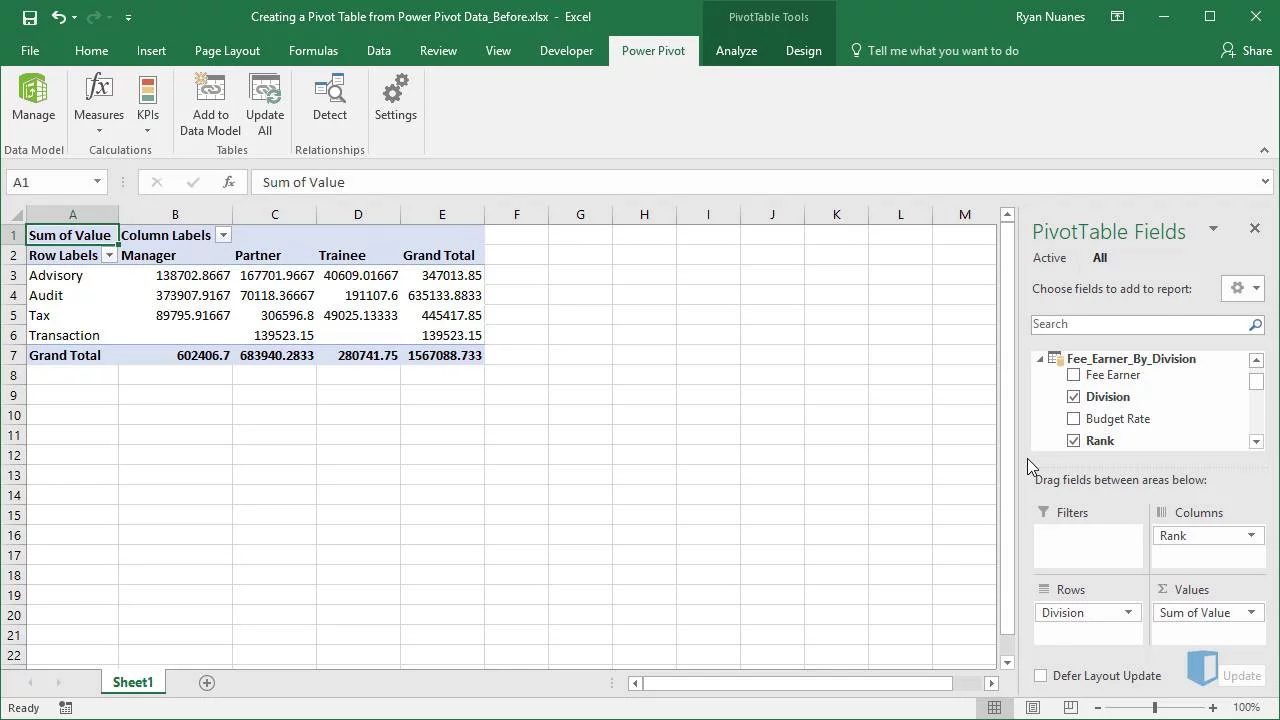
Task: Open the Manage Data Model icon
Action: coord(33,98)
